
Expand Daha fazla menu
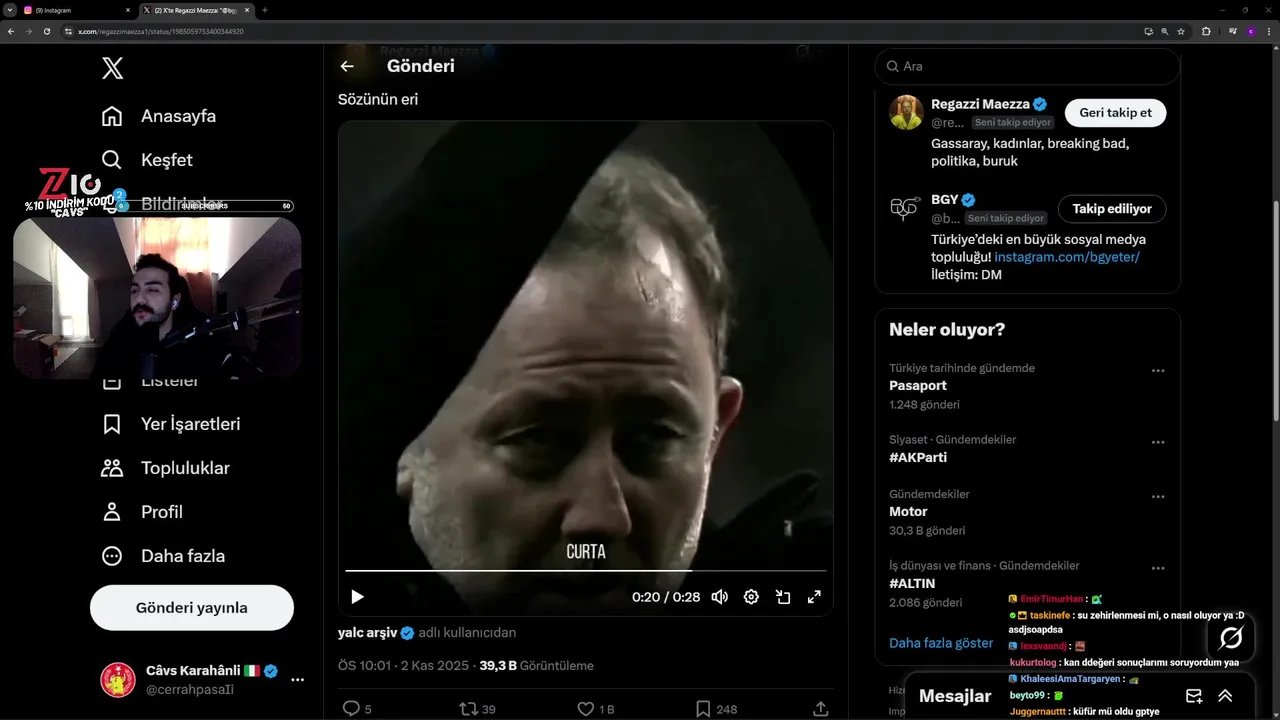pos(163,556)
